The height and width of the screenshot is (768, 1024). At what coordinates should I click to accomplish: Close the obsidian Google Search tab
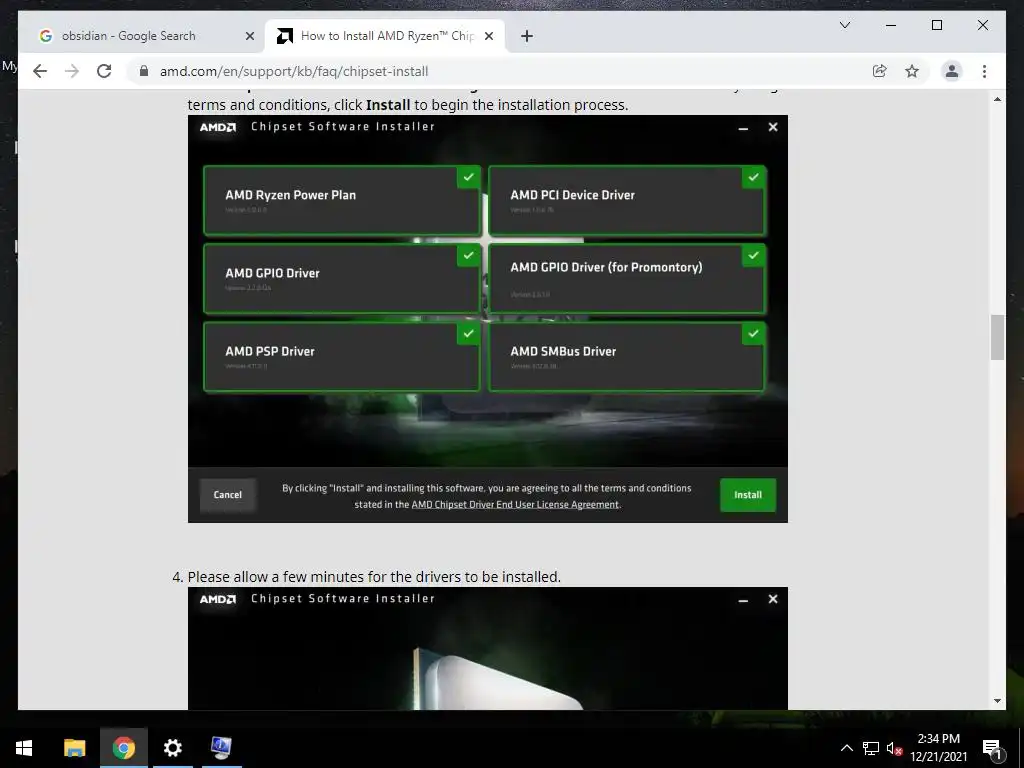coord(249,36)
